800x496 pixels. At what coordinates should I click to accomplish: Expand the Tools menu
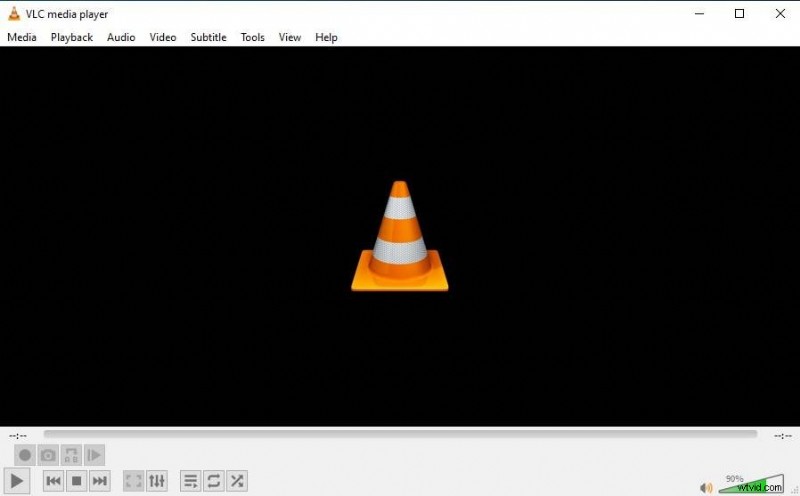[252, 37]
